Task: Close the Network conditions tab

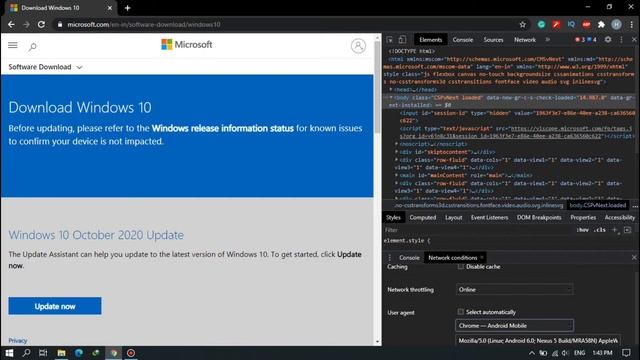Action: [482, 257]
